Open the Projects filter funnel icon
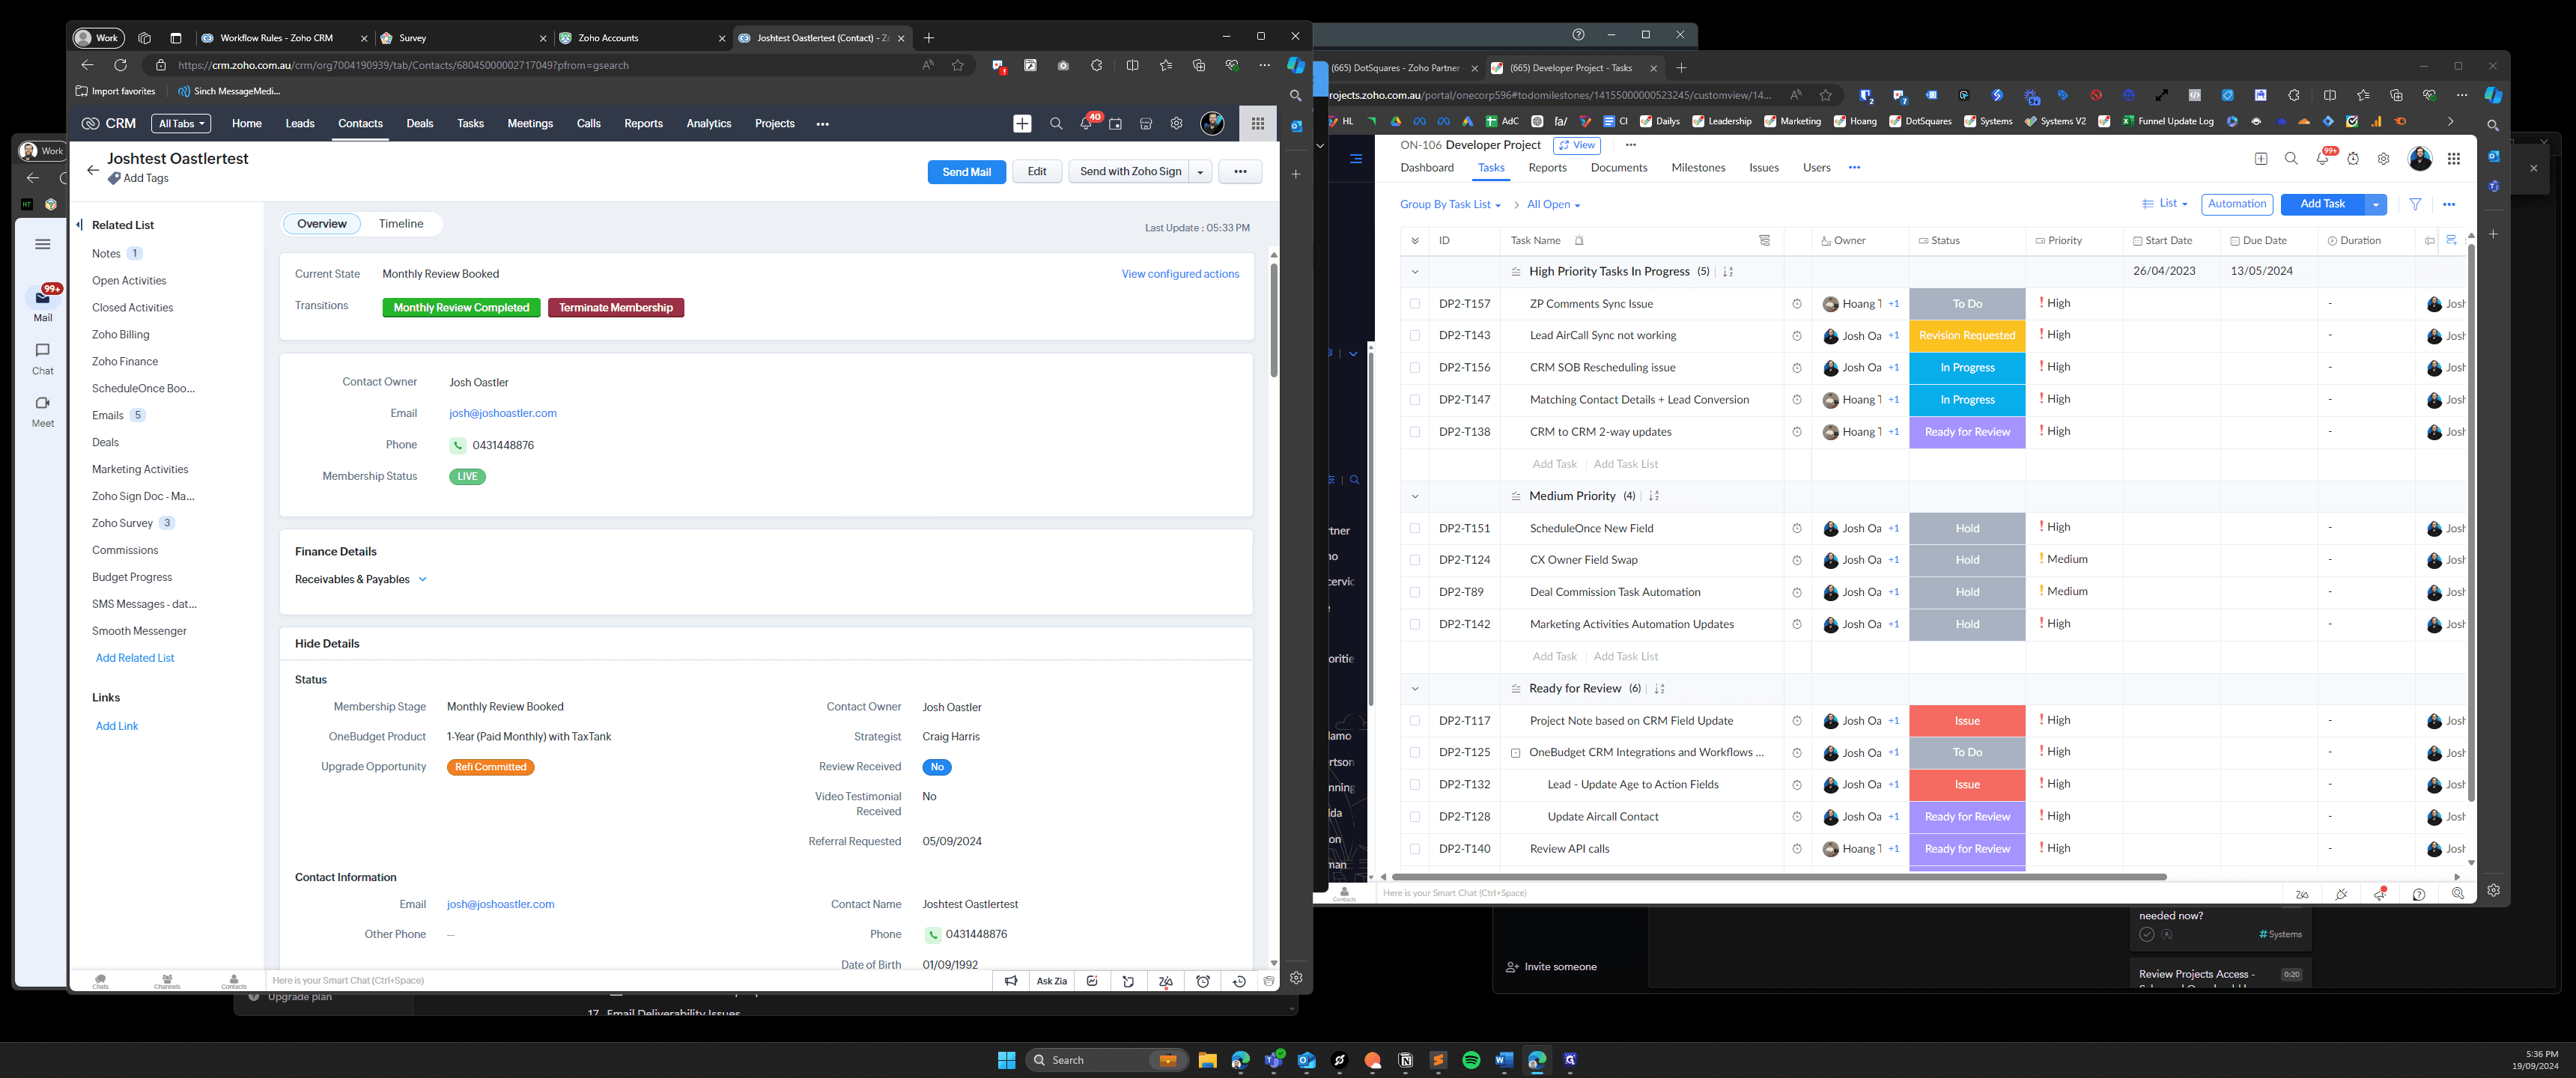Viewport: 2576px width, 1078px height. click(2415, 204)
